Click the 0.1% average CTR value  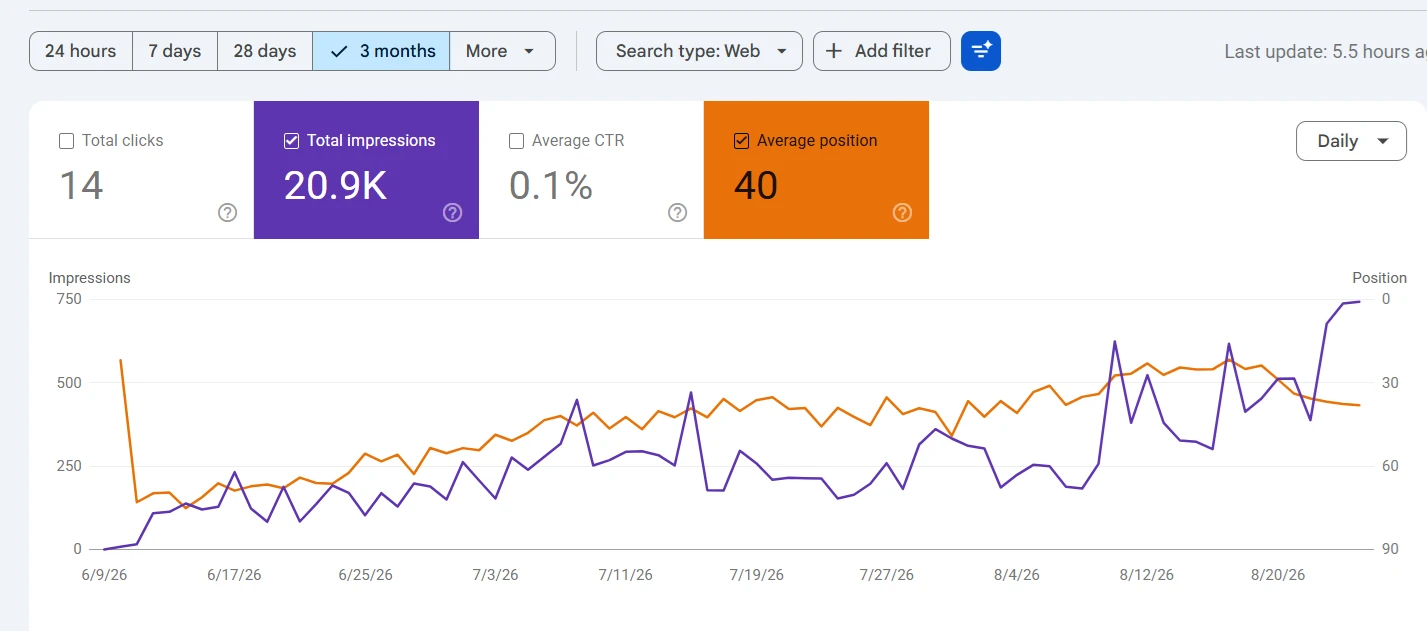551,186
